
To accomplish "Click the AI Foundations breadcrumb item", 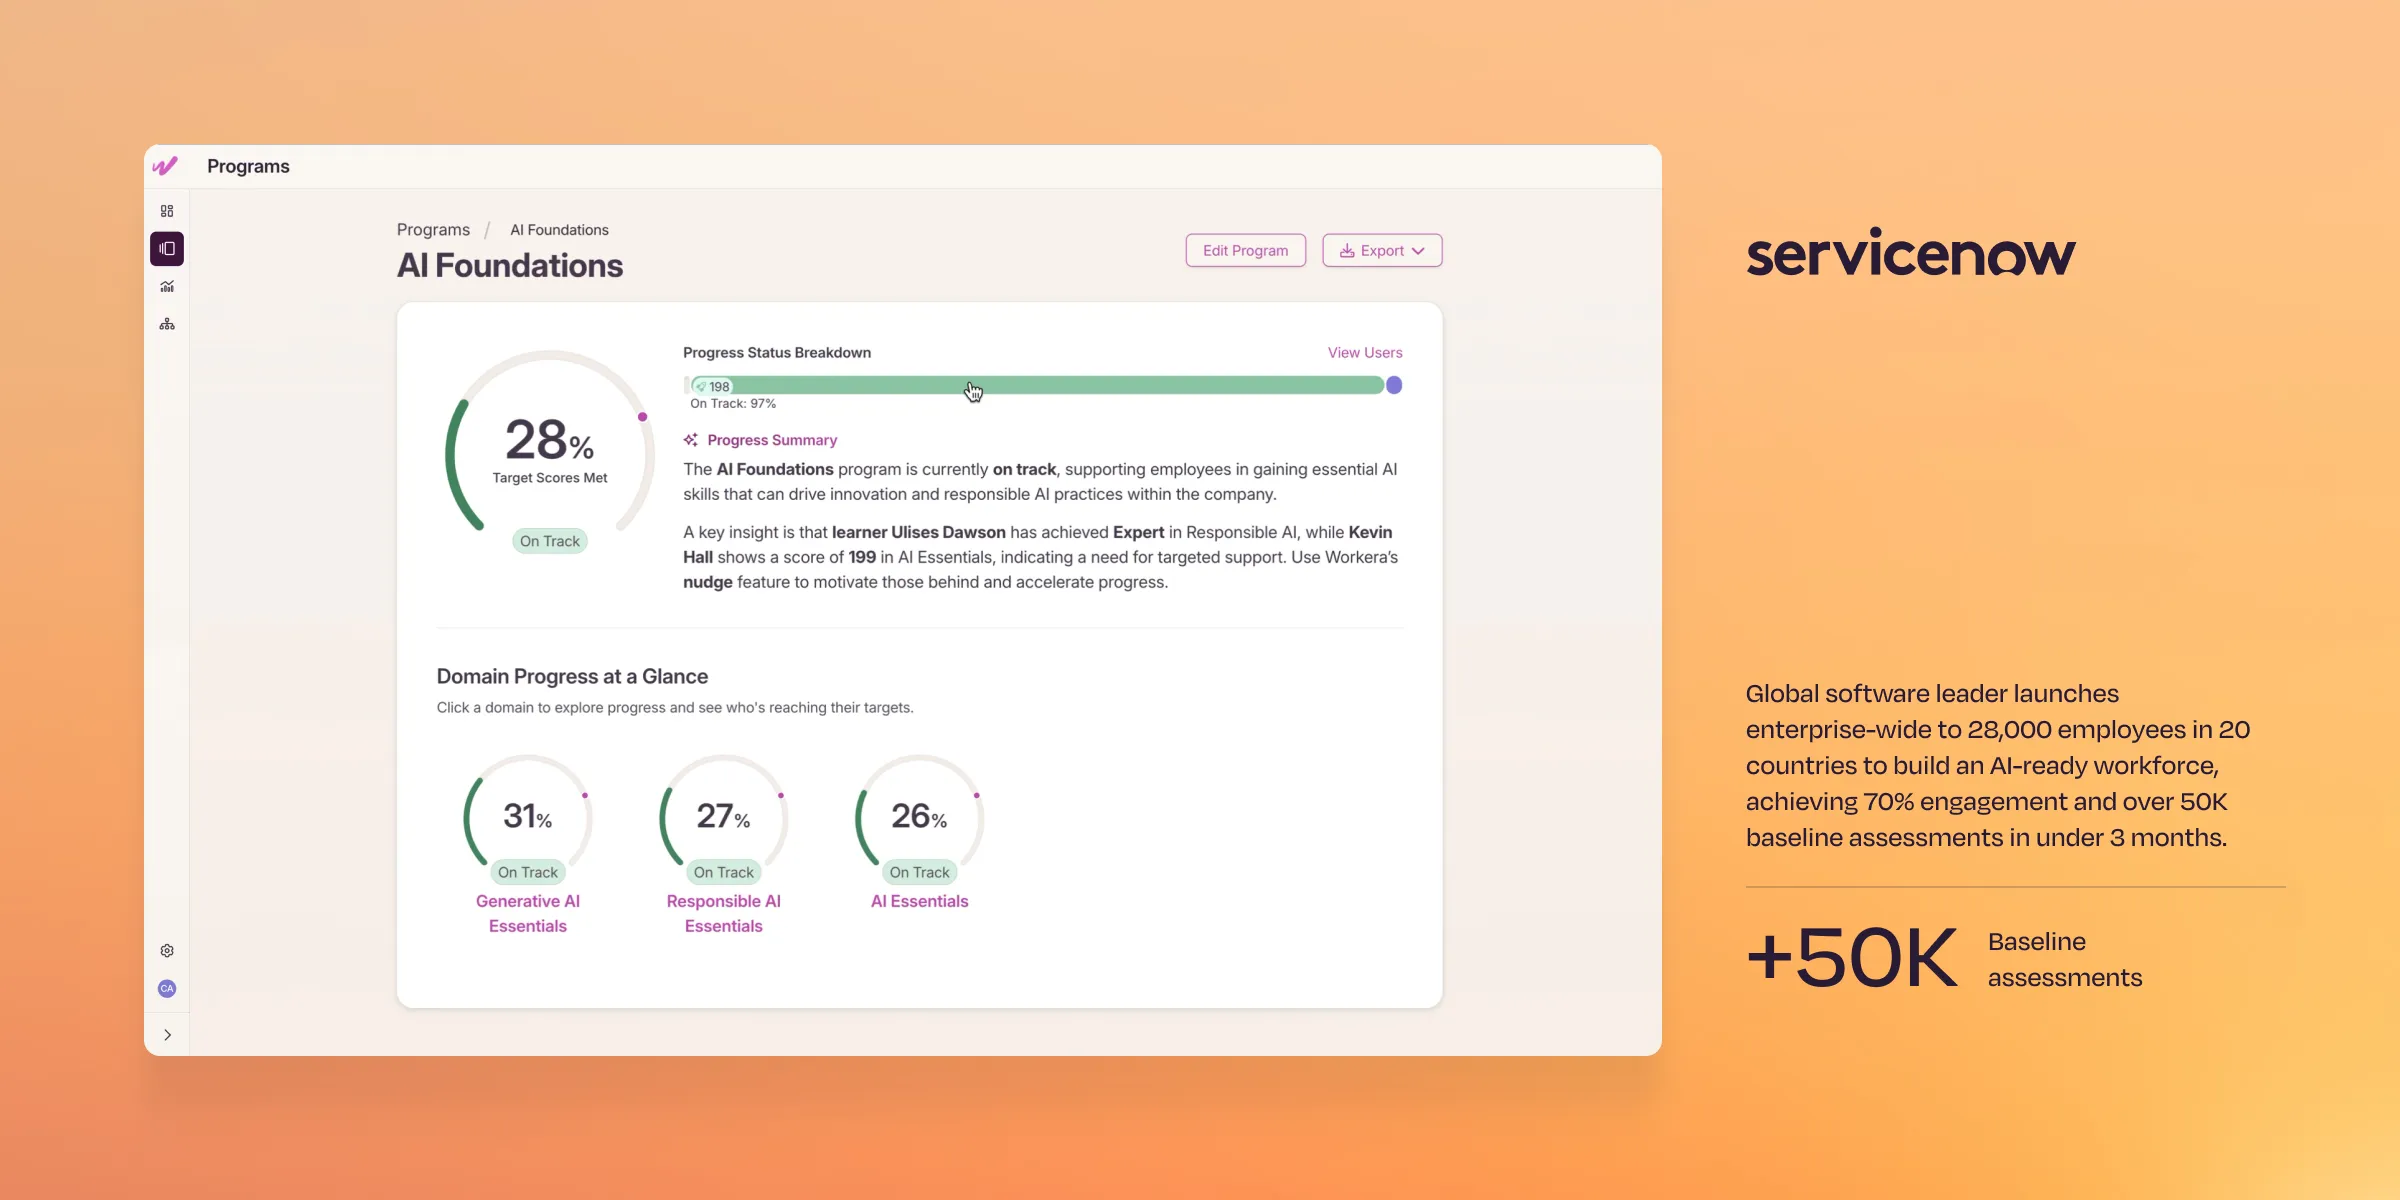I will (x=559, y=230).
